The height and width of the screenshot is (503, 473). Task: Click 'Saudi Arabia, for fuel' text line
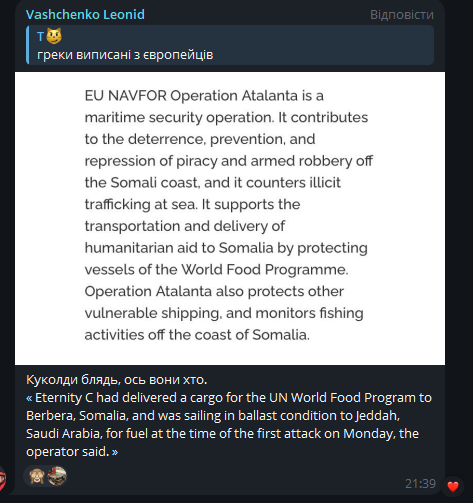point(87,434)
